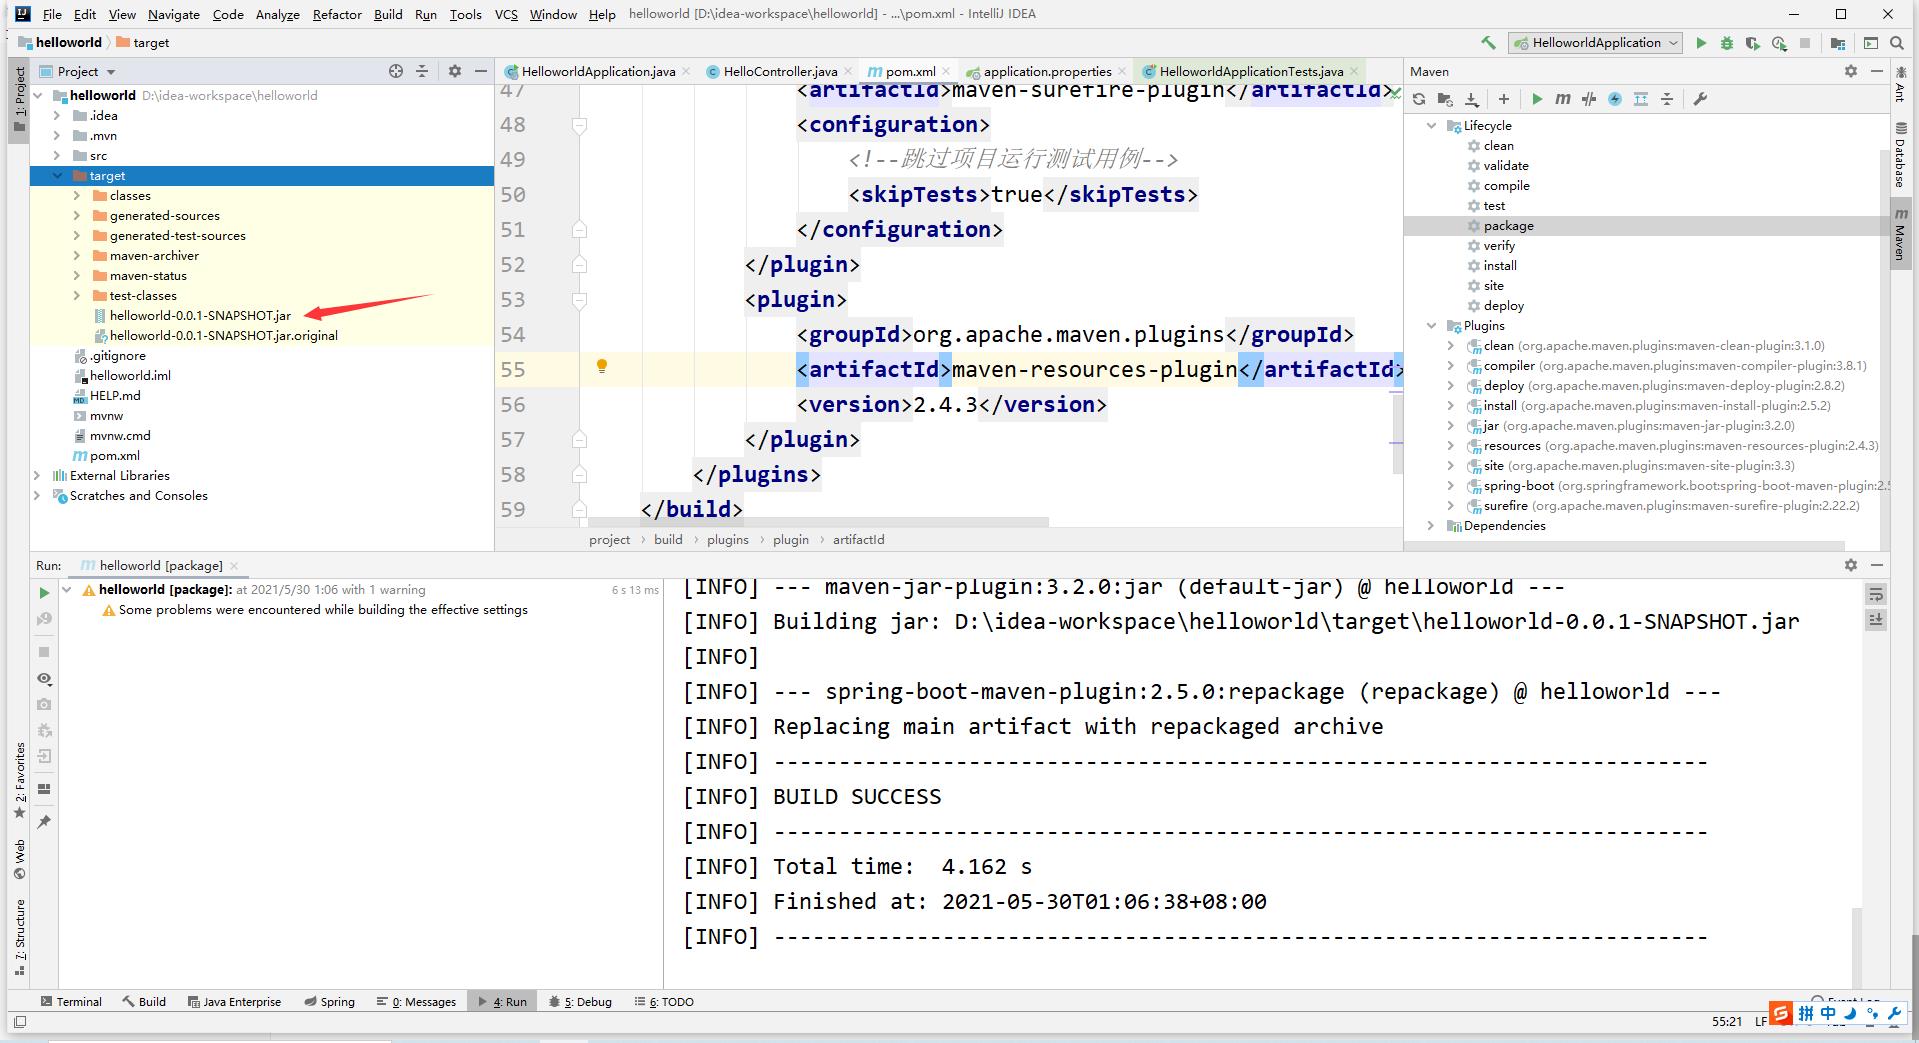Toggle Maven Offline Mode

(x=1589, y=99)
